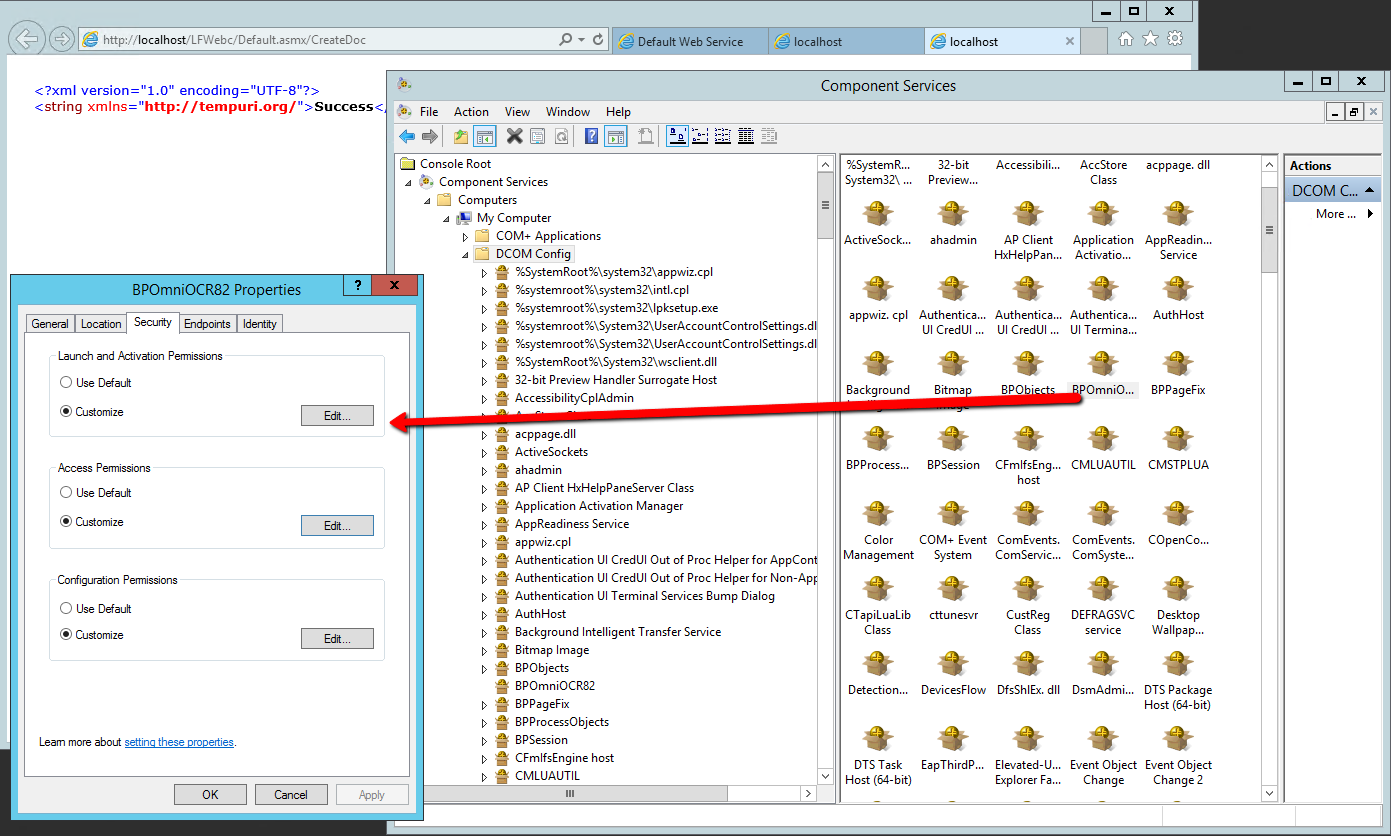Click the browser Favorites star icon

[x=1150, y=39]
